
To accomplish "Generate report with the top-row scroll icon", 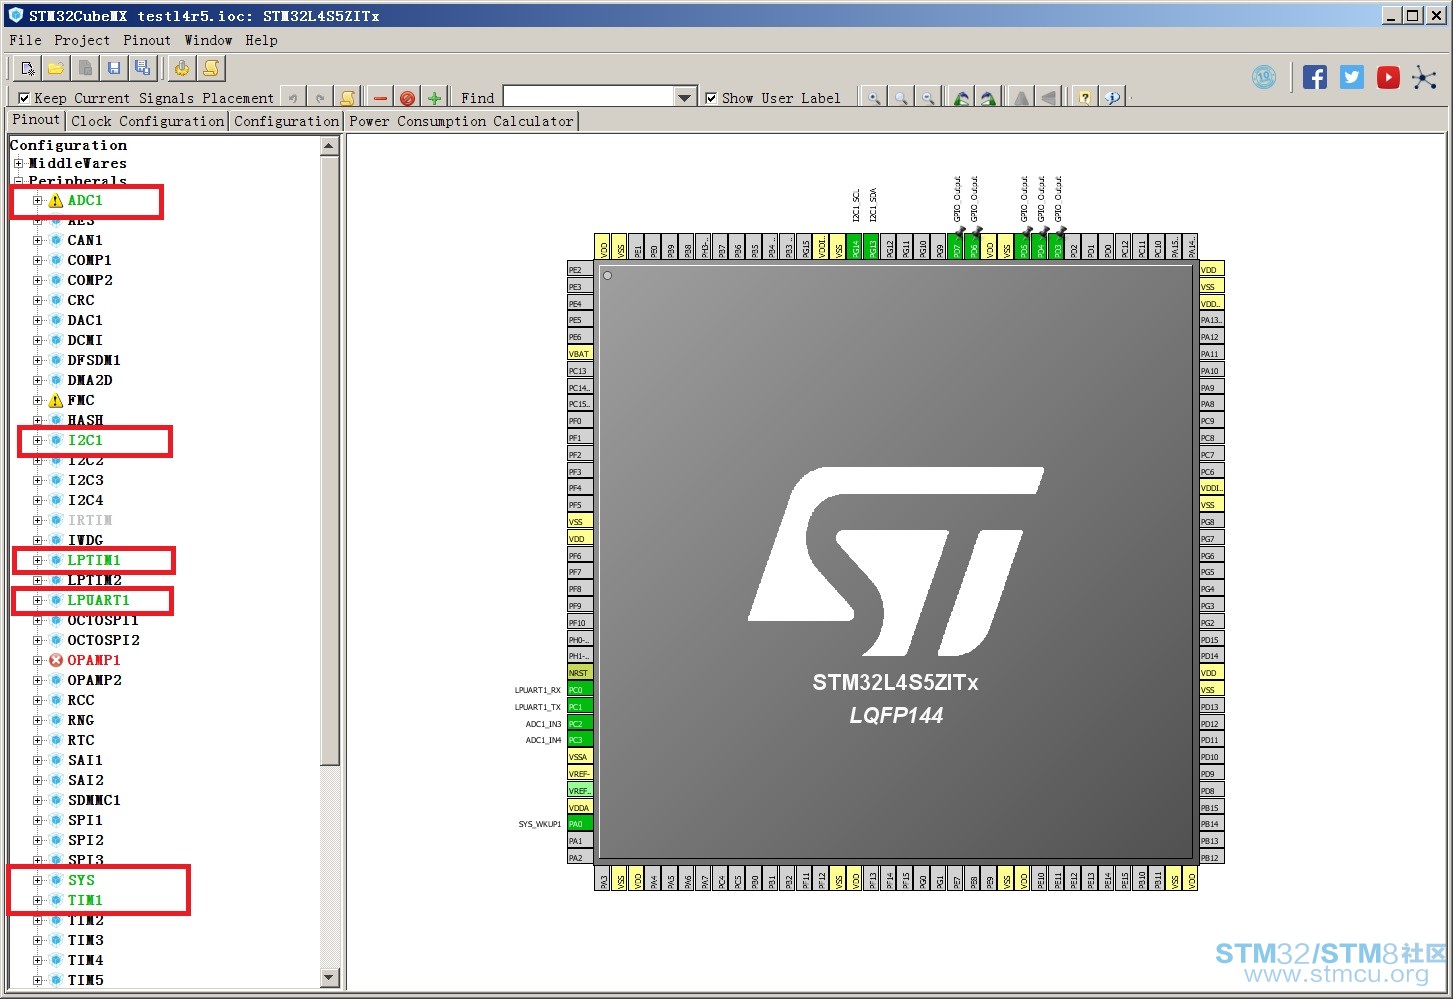I will pyautogui.click(x=211, y=68).
